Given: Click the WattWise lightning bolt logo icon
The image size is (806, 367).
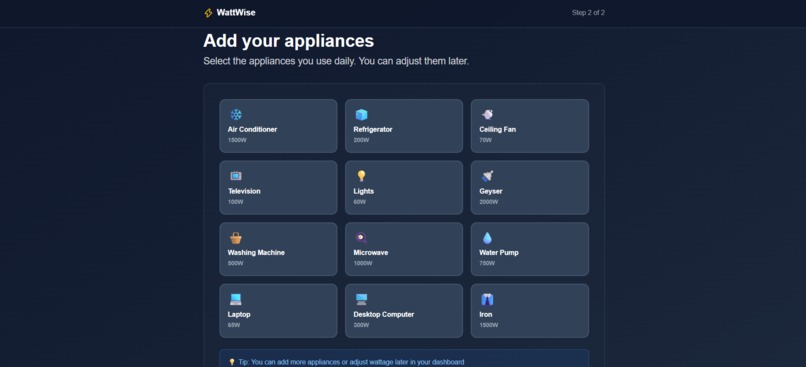Looking at the screenshot, I should 208,13.
